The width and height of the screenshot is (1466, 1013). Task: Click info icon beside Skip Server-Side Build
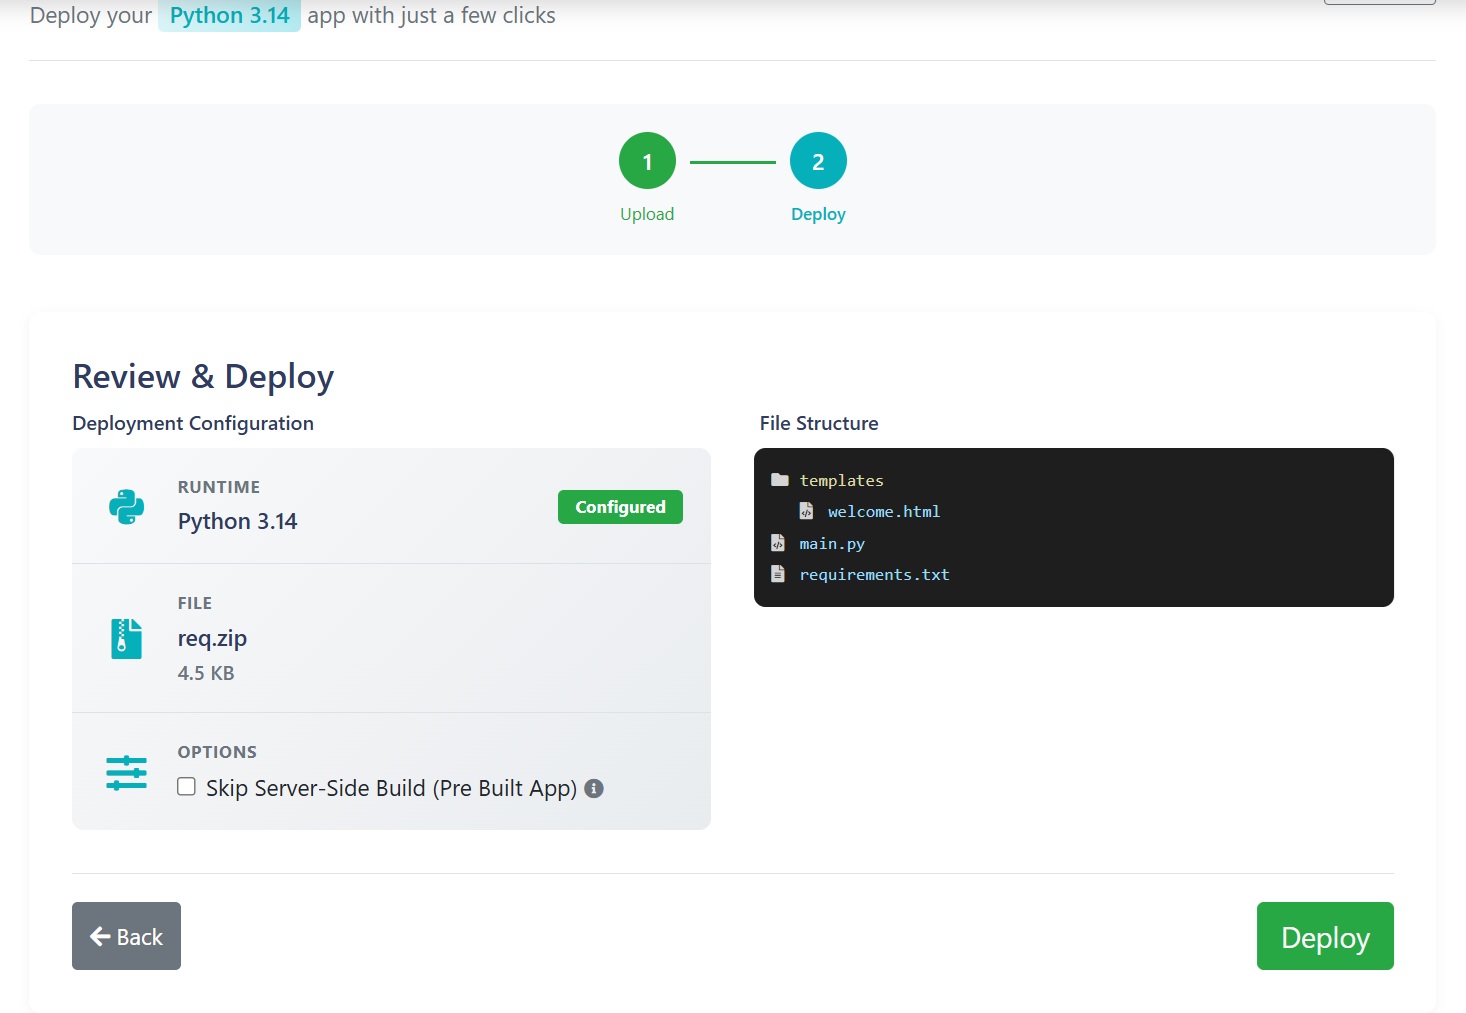pyautogui.click(x=594, y=789)
